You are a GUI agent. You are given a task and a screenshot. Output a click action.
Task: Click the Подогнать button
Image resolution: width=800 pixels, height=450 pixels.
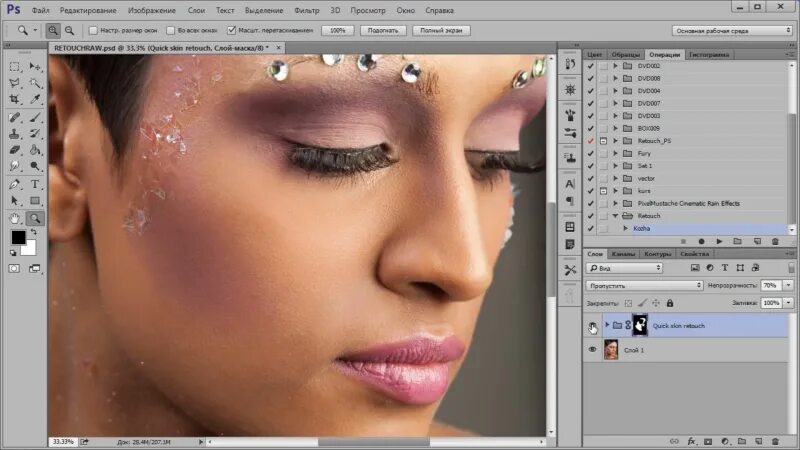pos(383,31)
